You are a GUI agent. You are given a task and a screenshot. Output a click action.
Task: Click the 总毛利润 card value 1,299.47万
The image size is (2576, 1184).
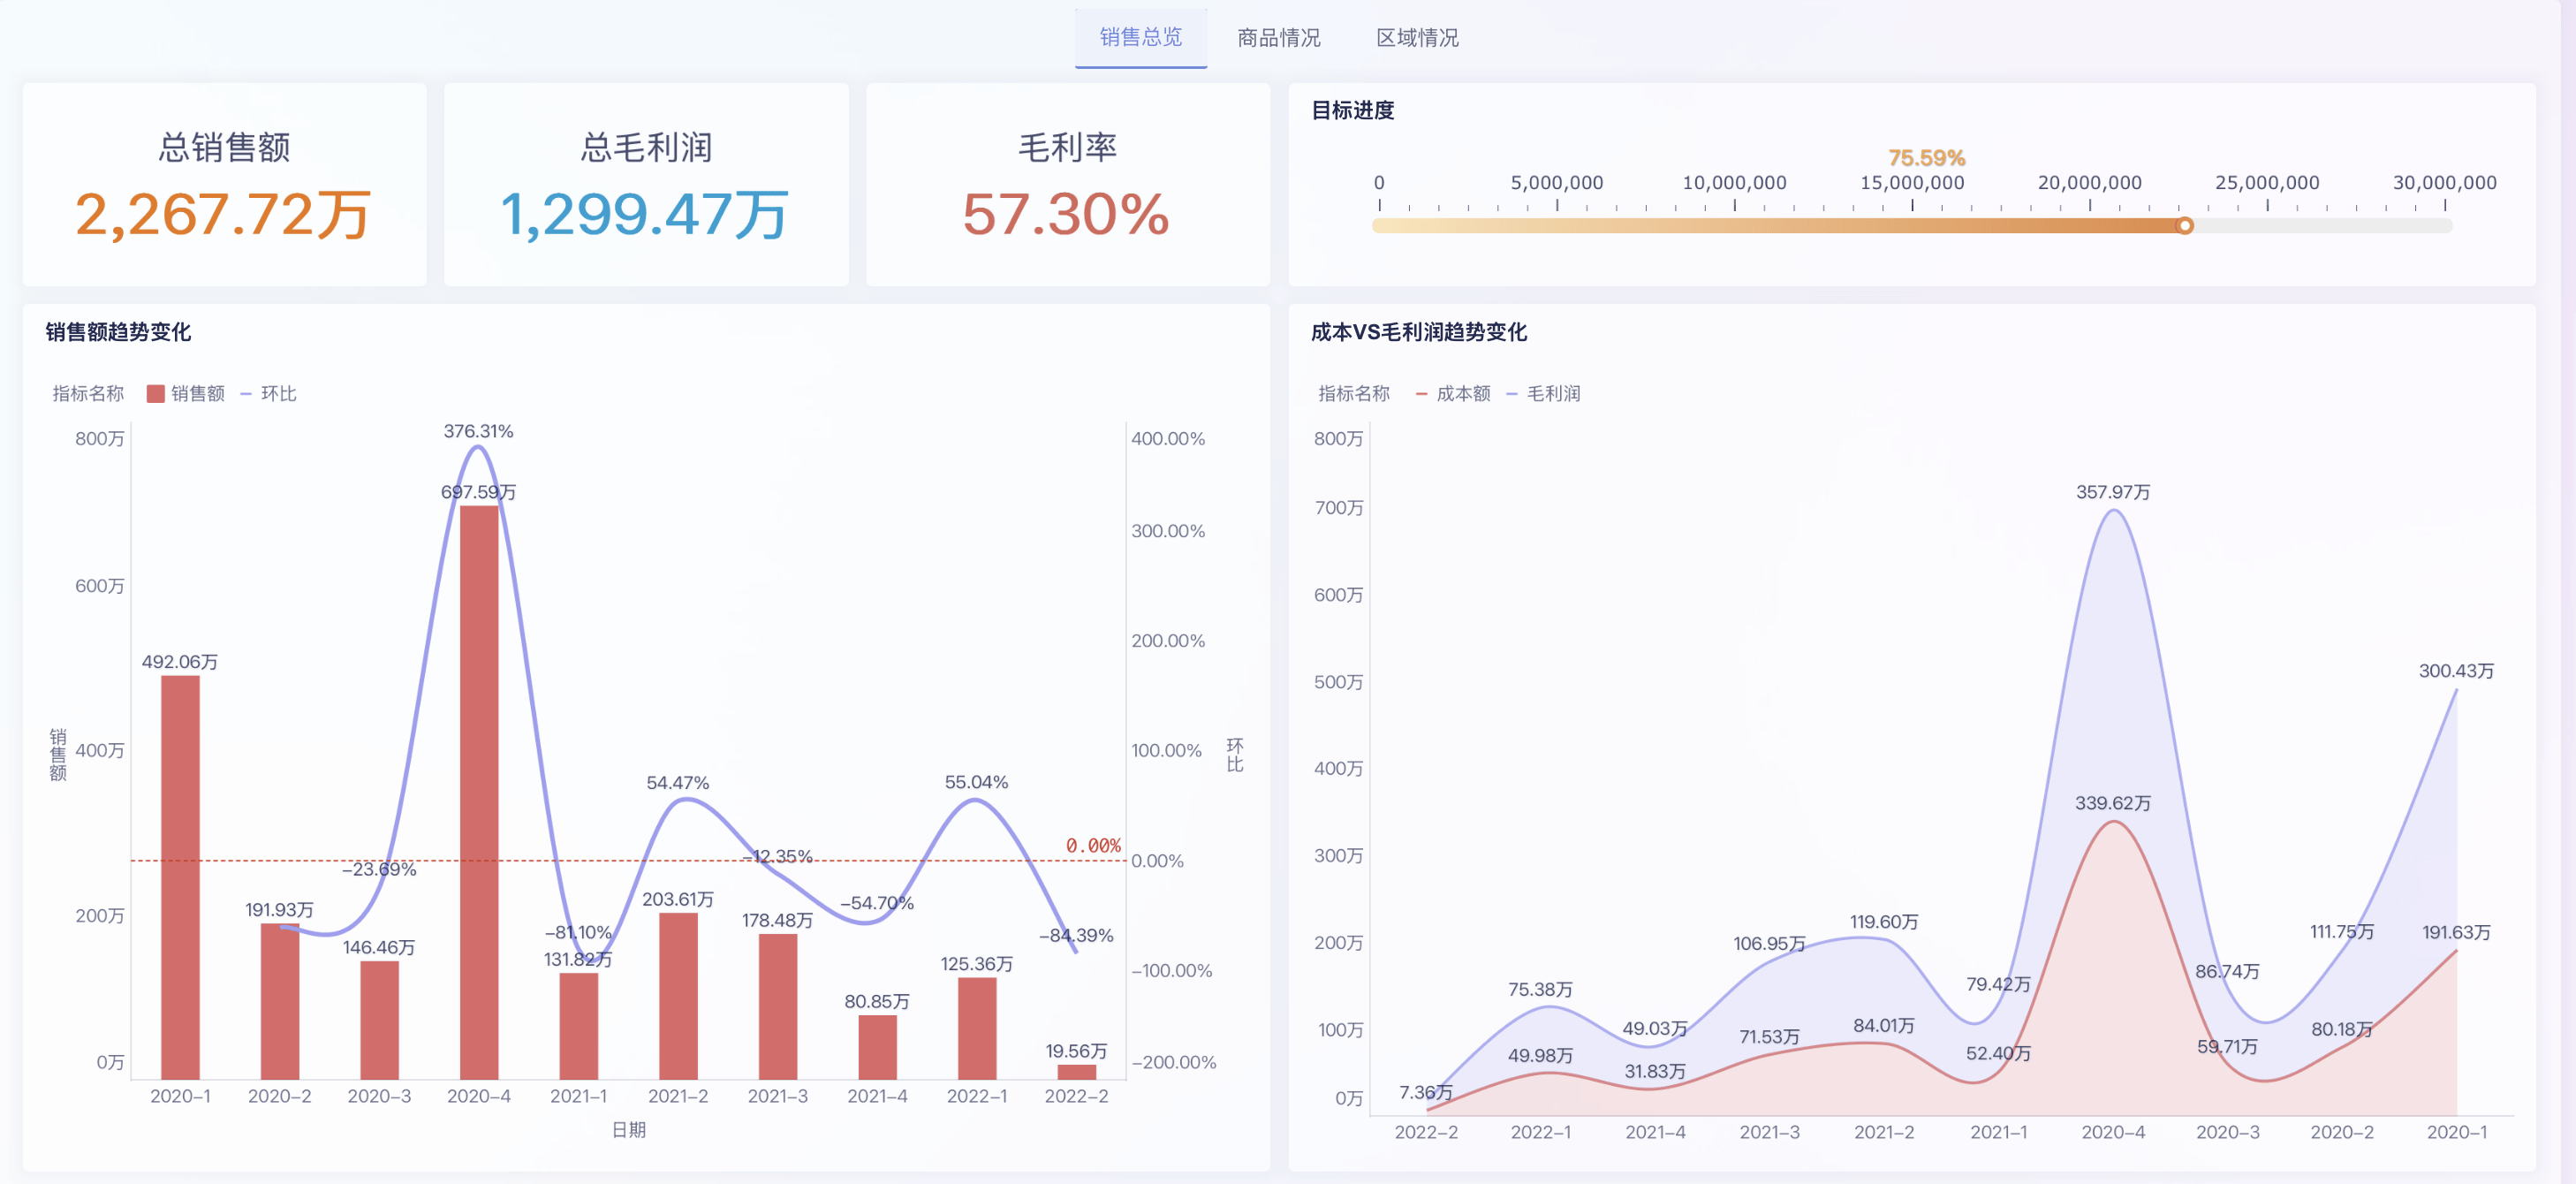click(x=646, y=214)
